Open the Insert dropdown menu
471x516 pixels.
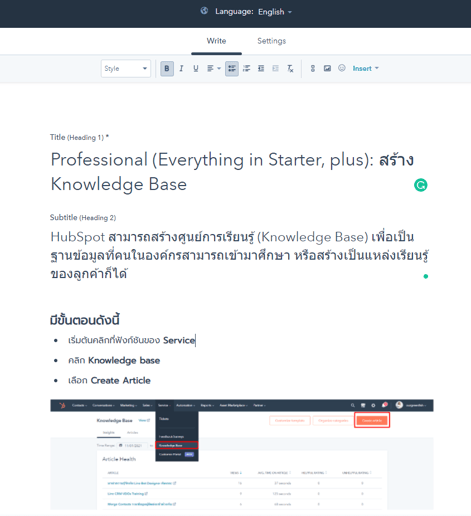[366, 68]
